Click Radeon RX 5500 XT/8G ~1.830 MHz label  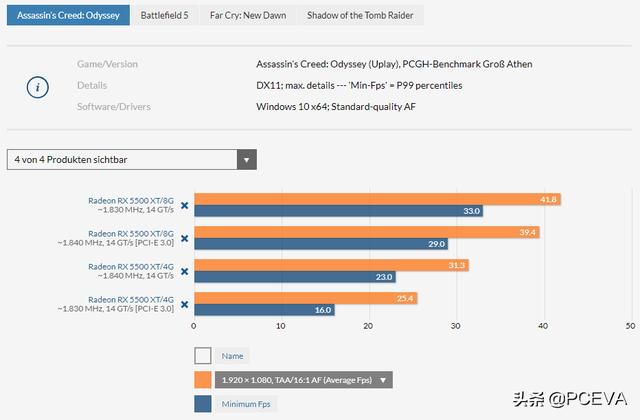click(x=131, y=205)
